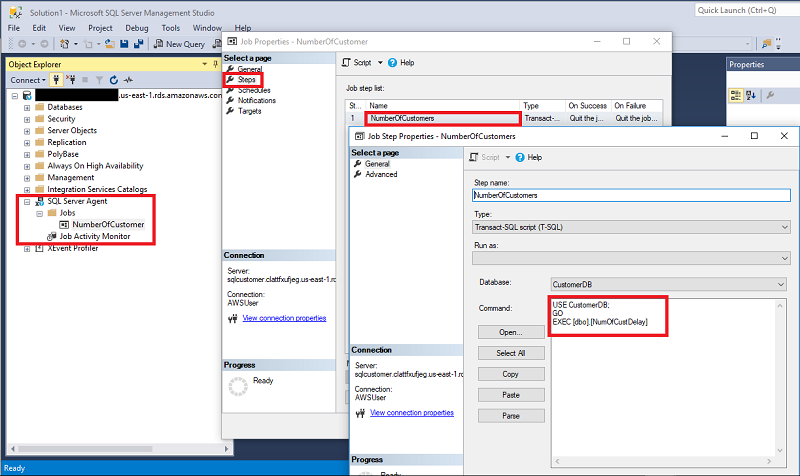Click Script button in Job Properties window

click(x=357, y=63)
